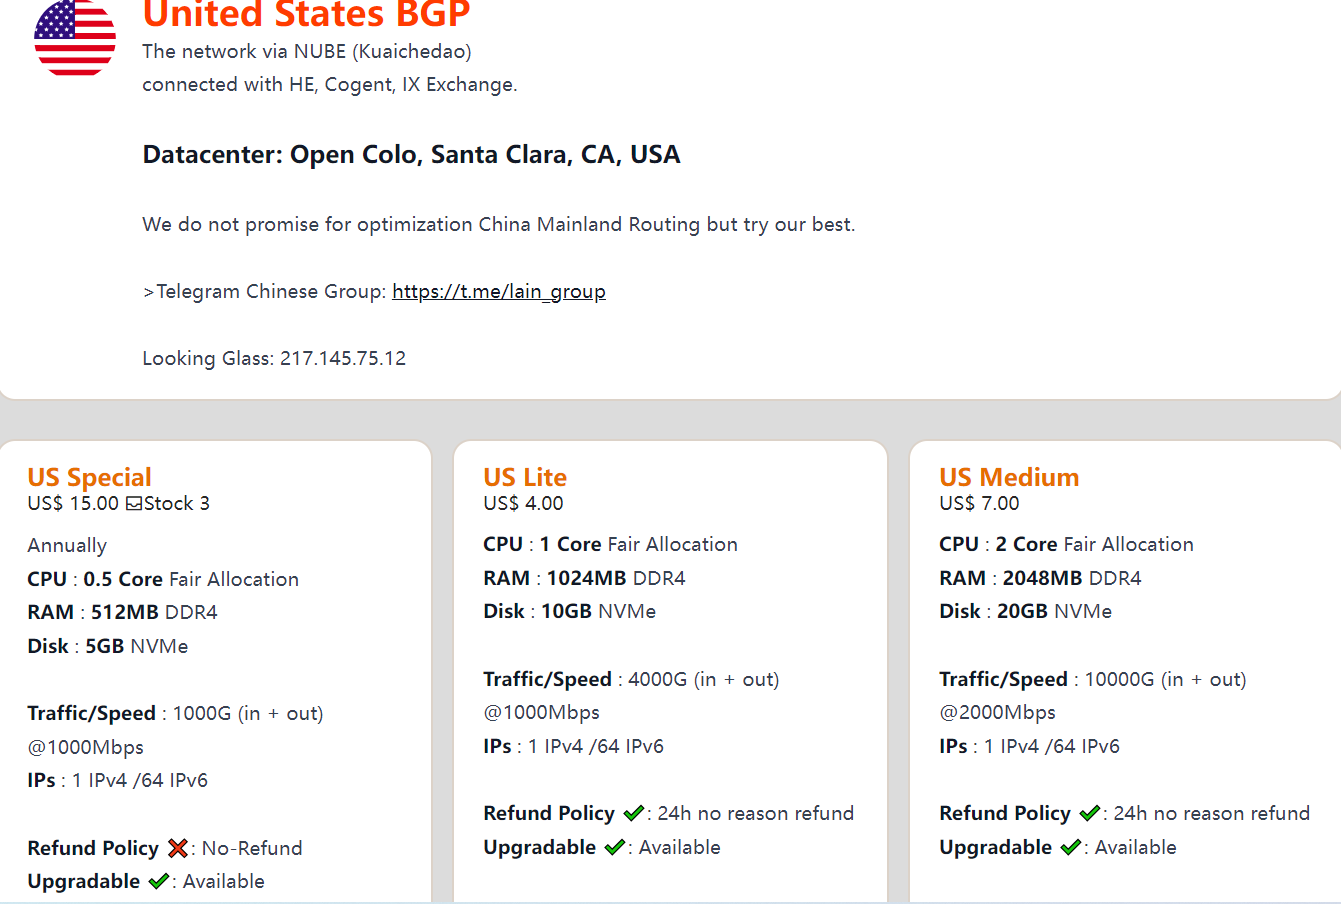
Task: Click '20GB NVMe' disk line
Action: [1026, 611]
